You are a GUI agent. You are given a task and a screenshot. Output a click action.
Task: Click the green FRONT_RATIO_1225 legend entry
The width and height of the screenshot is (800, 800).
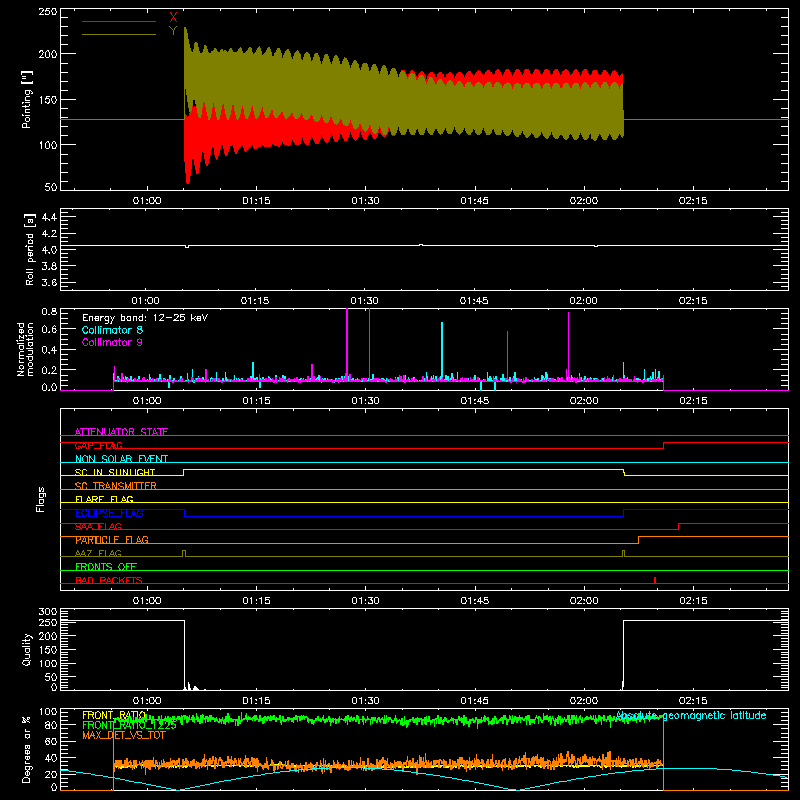point(129,725)
